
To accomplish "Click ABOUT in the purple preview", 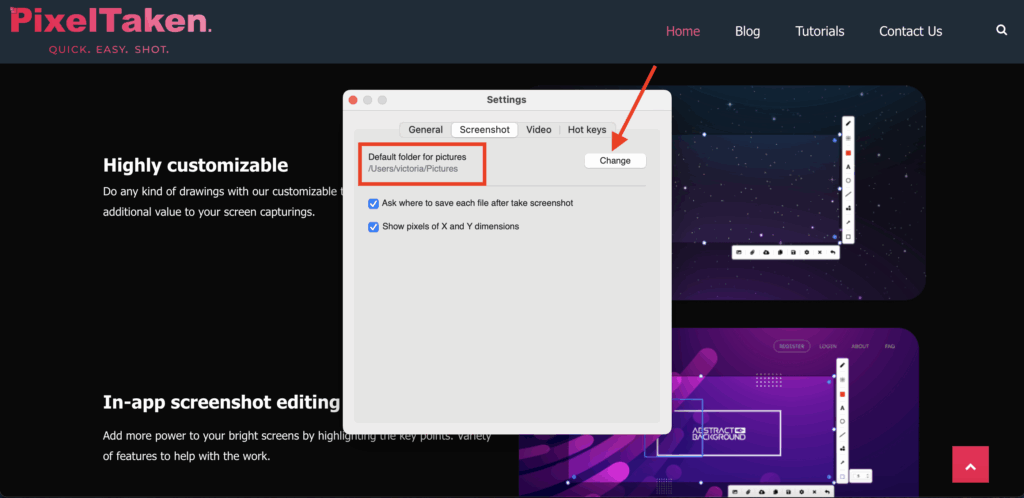I will point(859,347).
